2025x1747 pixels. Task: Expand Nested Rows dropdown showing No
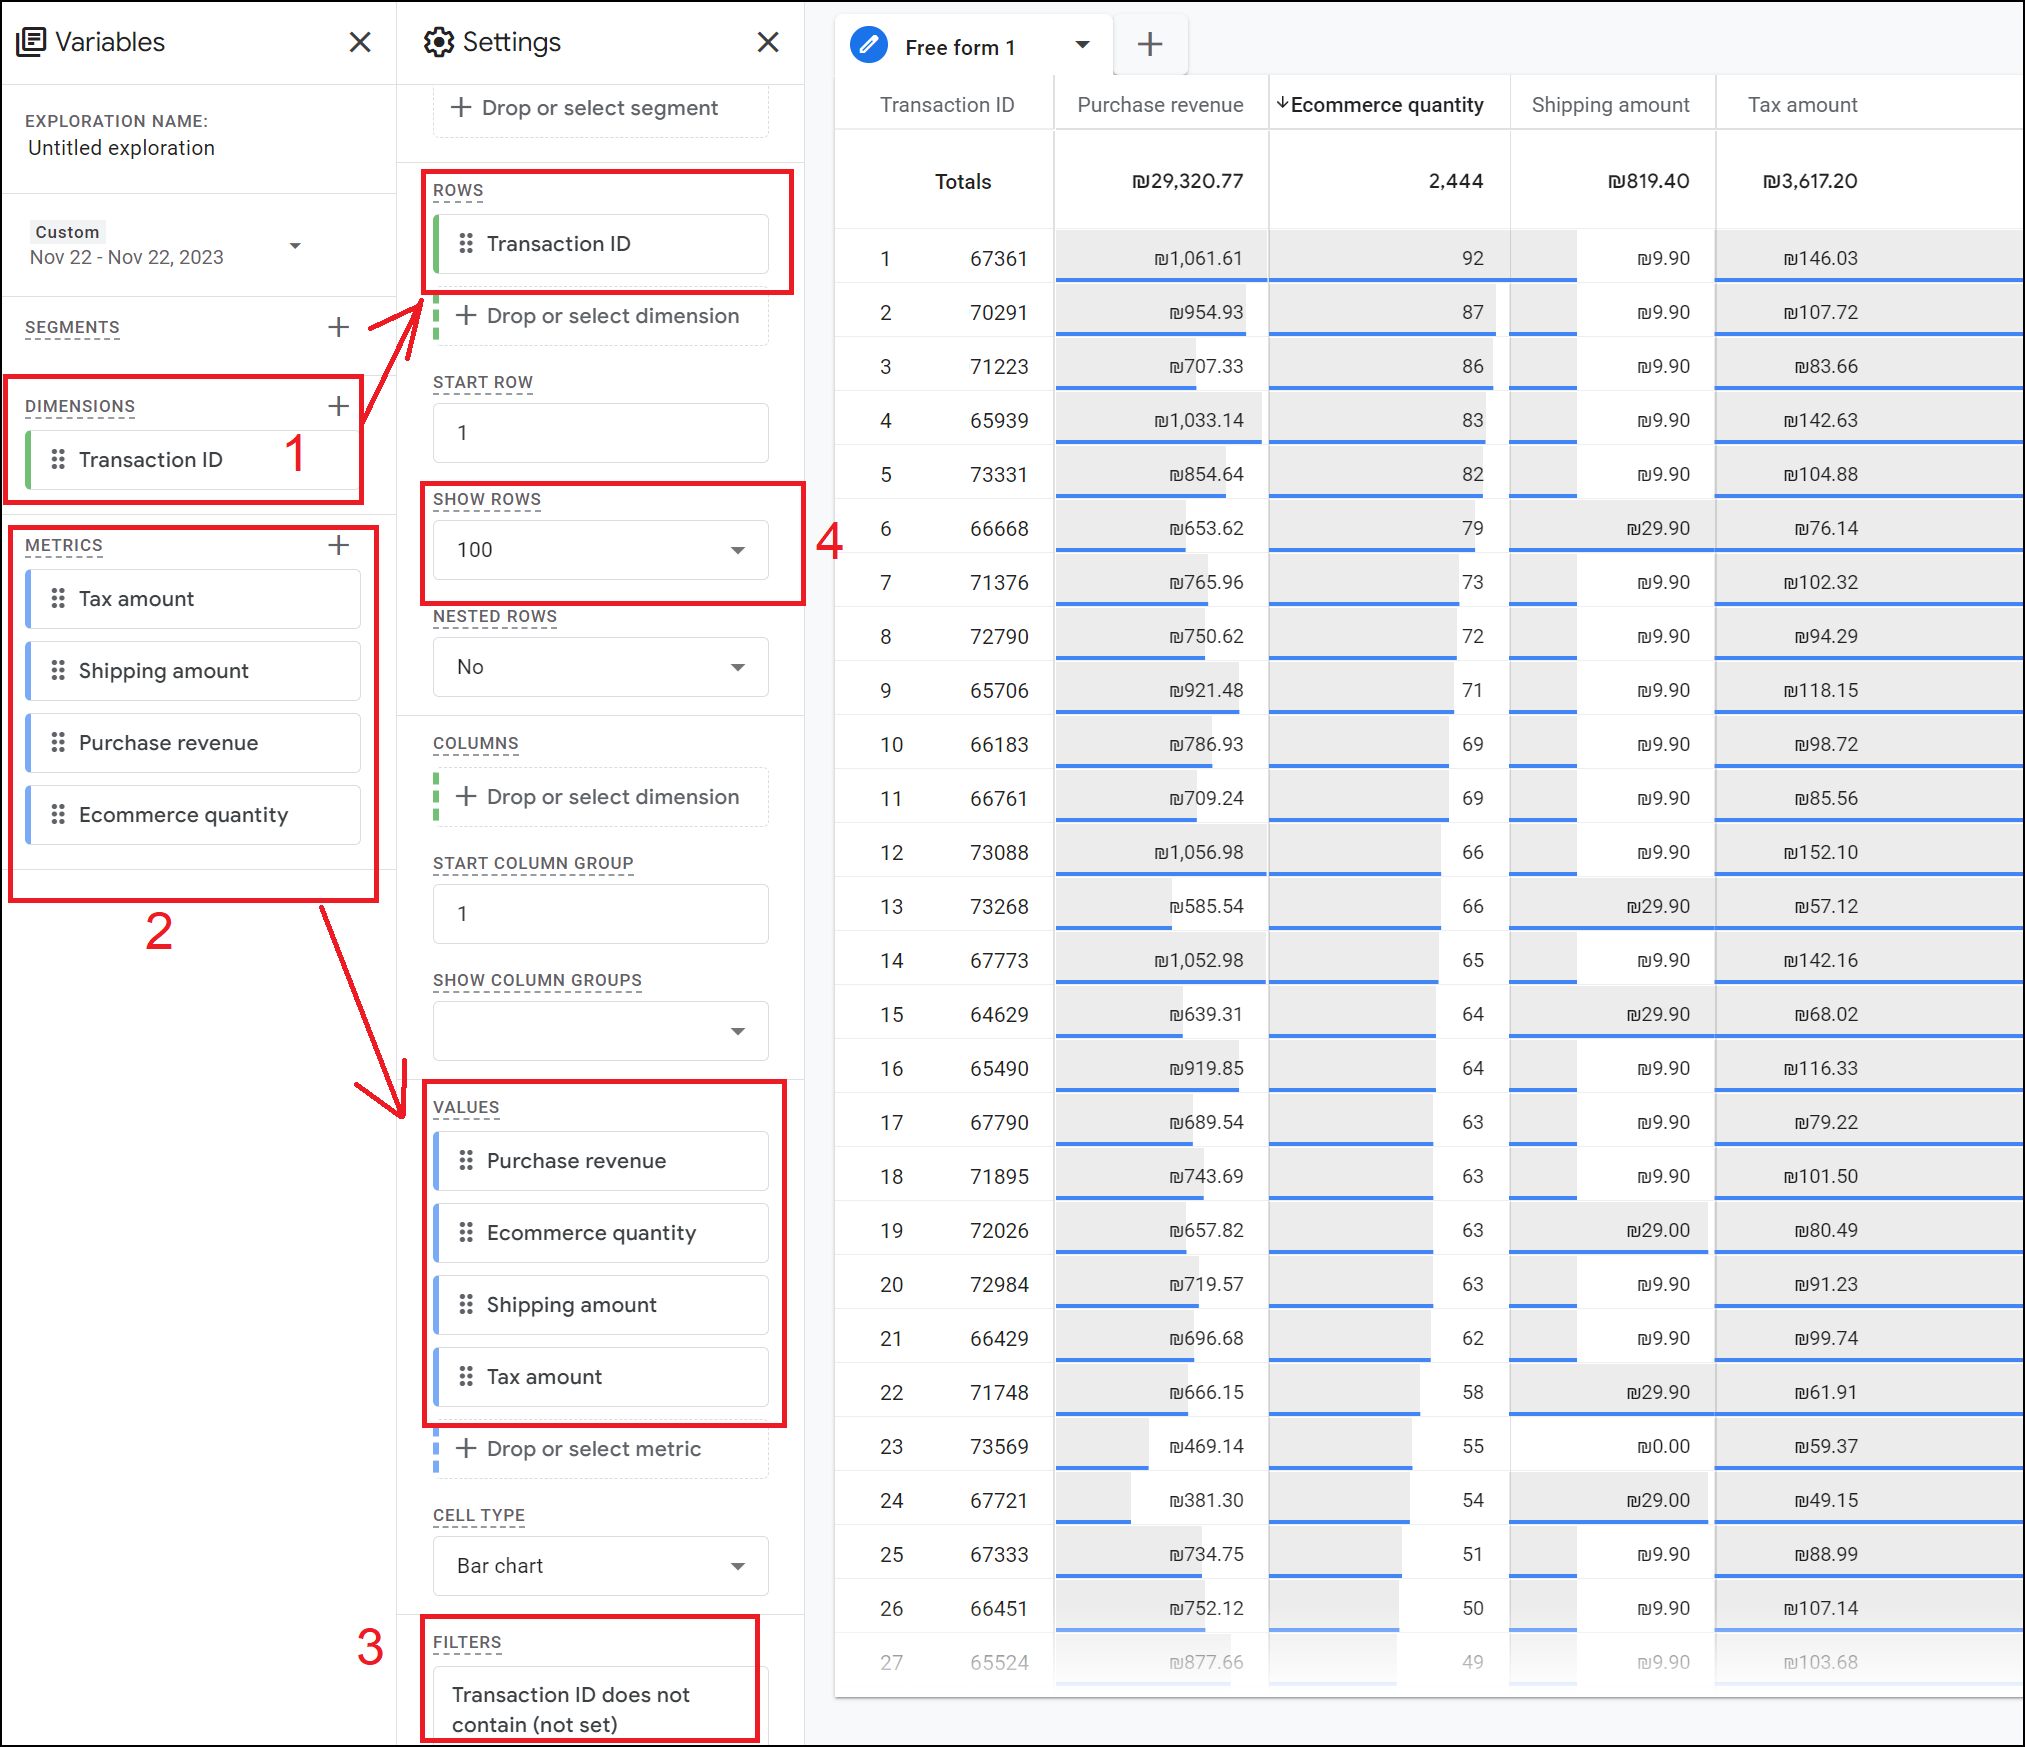tap(601, 667)
